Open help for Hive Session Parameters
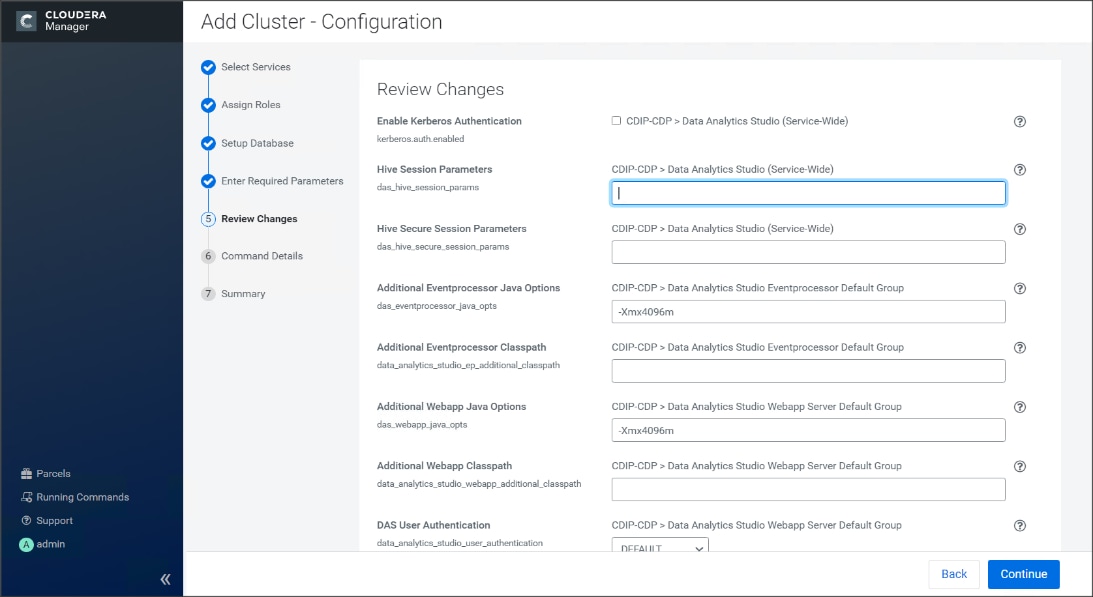This screenshot has width=1093, height=597. (1019, 169)
